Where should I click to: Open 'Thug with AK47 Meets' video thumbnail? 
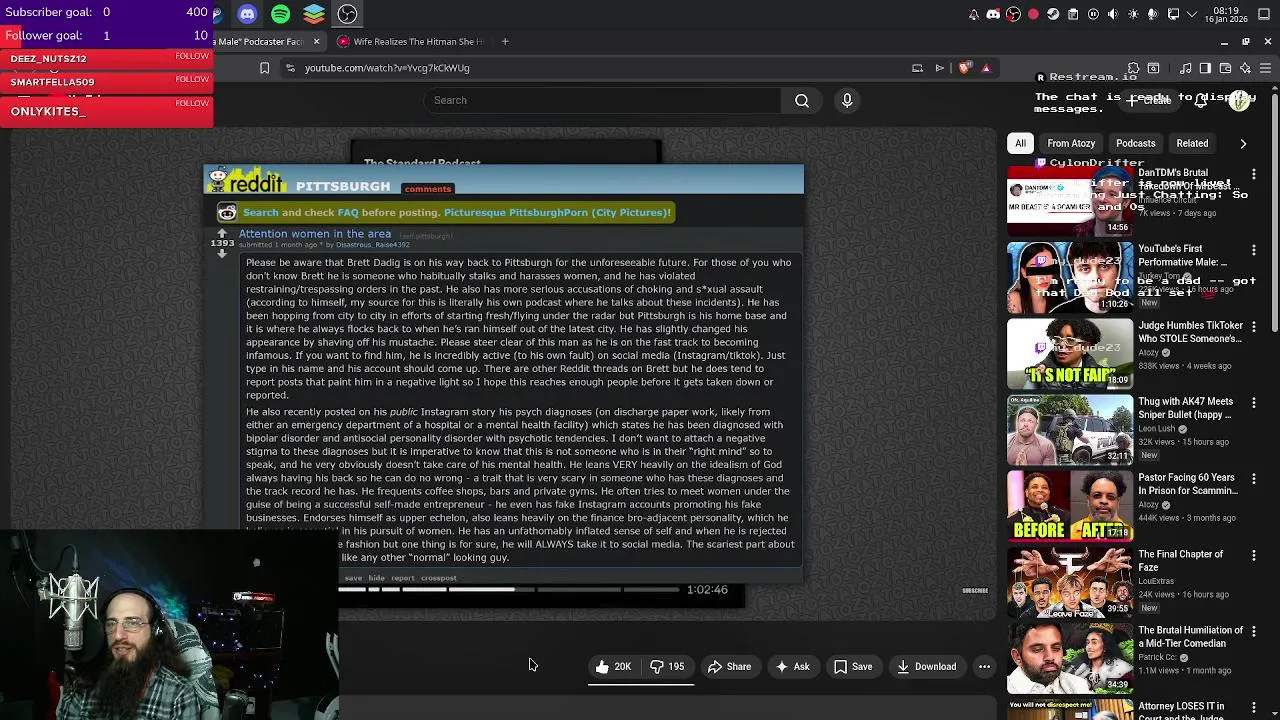1070,430
